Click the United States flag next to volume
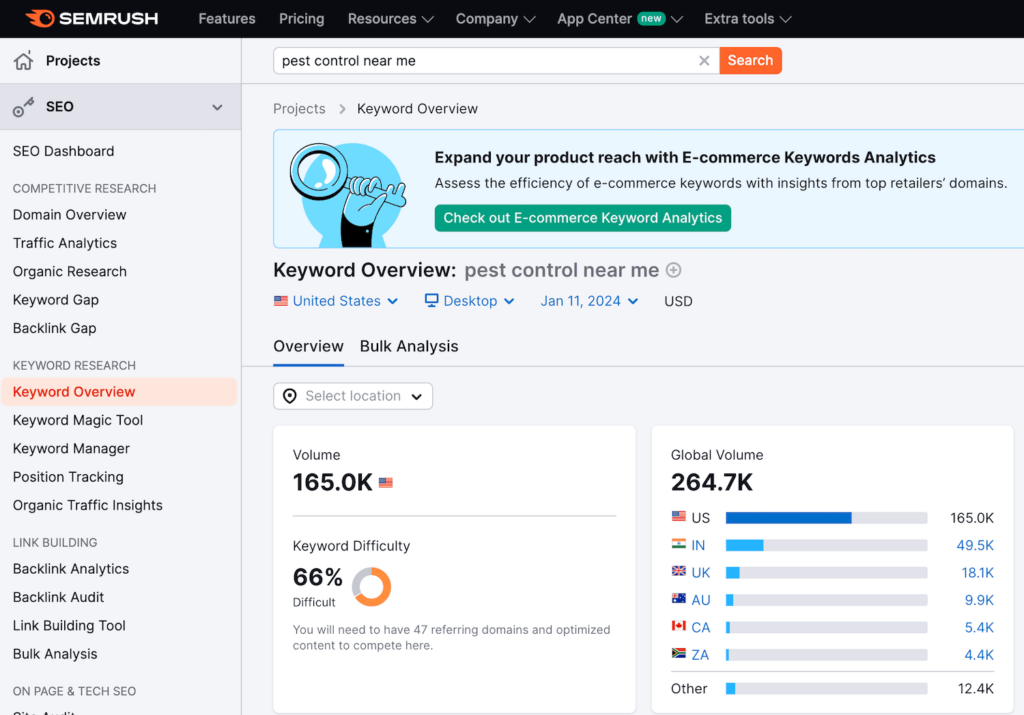 [x=386, y=483]
